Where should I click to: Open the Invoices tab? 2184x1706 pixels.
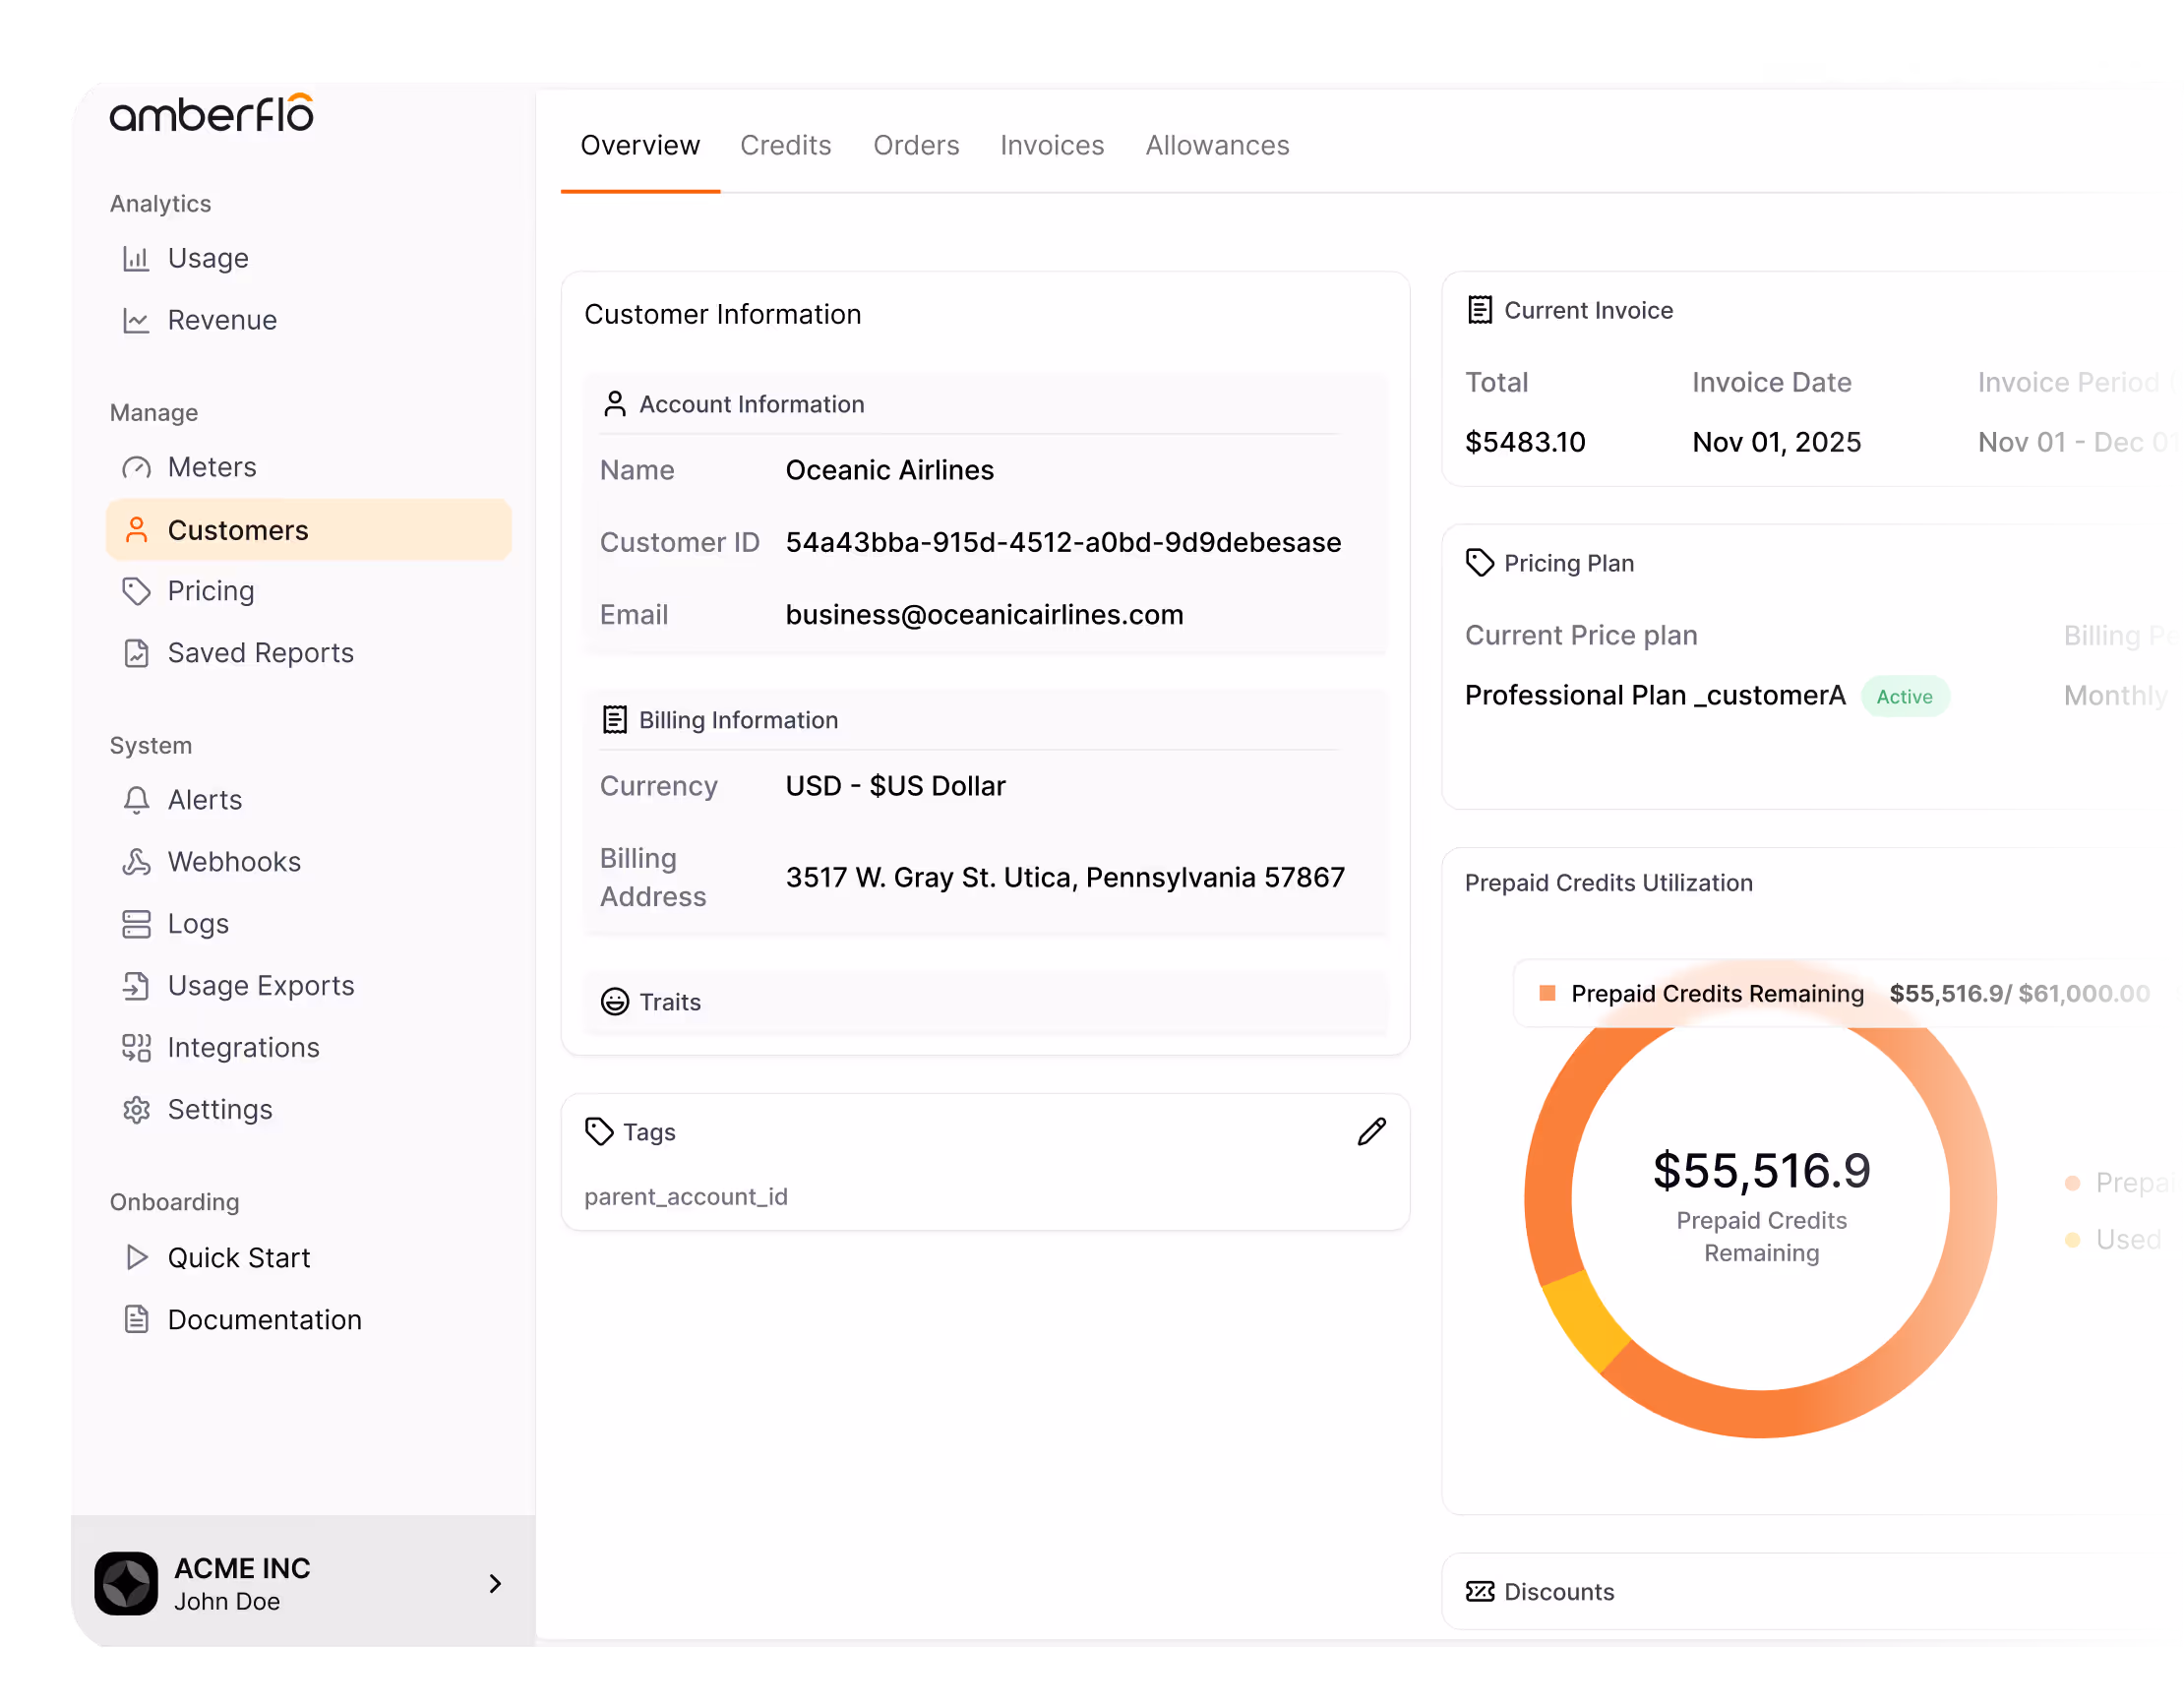click(x=1051, y=146)
